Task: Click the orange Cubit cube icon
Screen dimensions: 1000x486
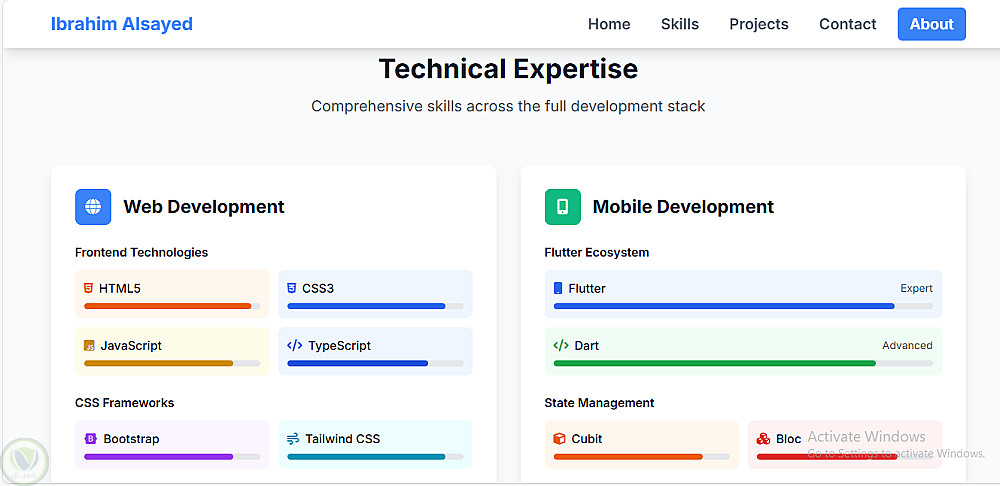Action: pos(559,439)
